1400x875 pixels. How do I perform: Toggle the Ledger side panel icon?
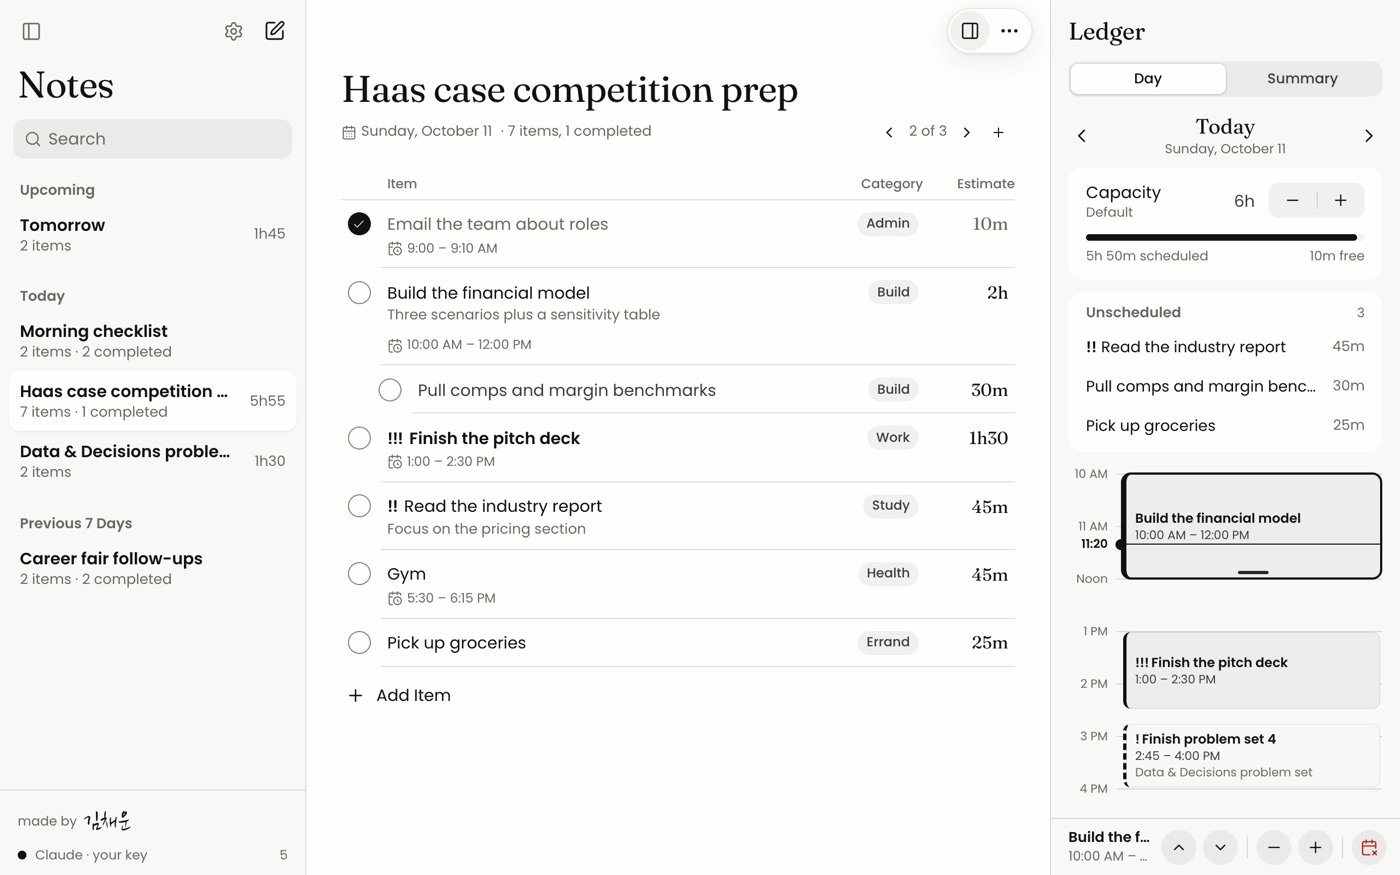click(970, 31)
